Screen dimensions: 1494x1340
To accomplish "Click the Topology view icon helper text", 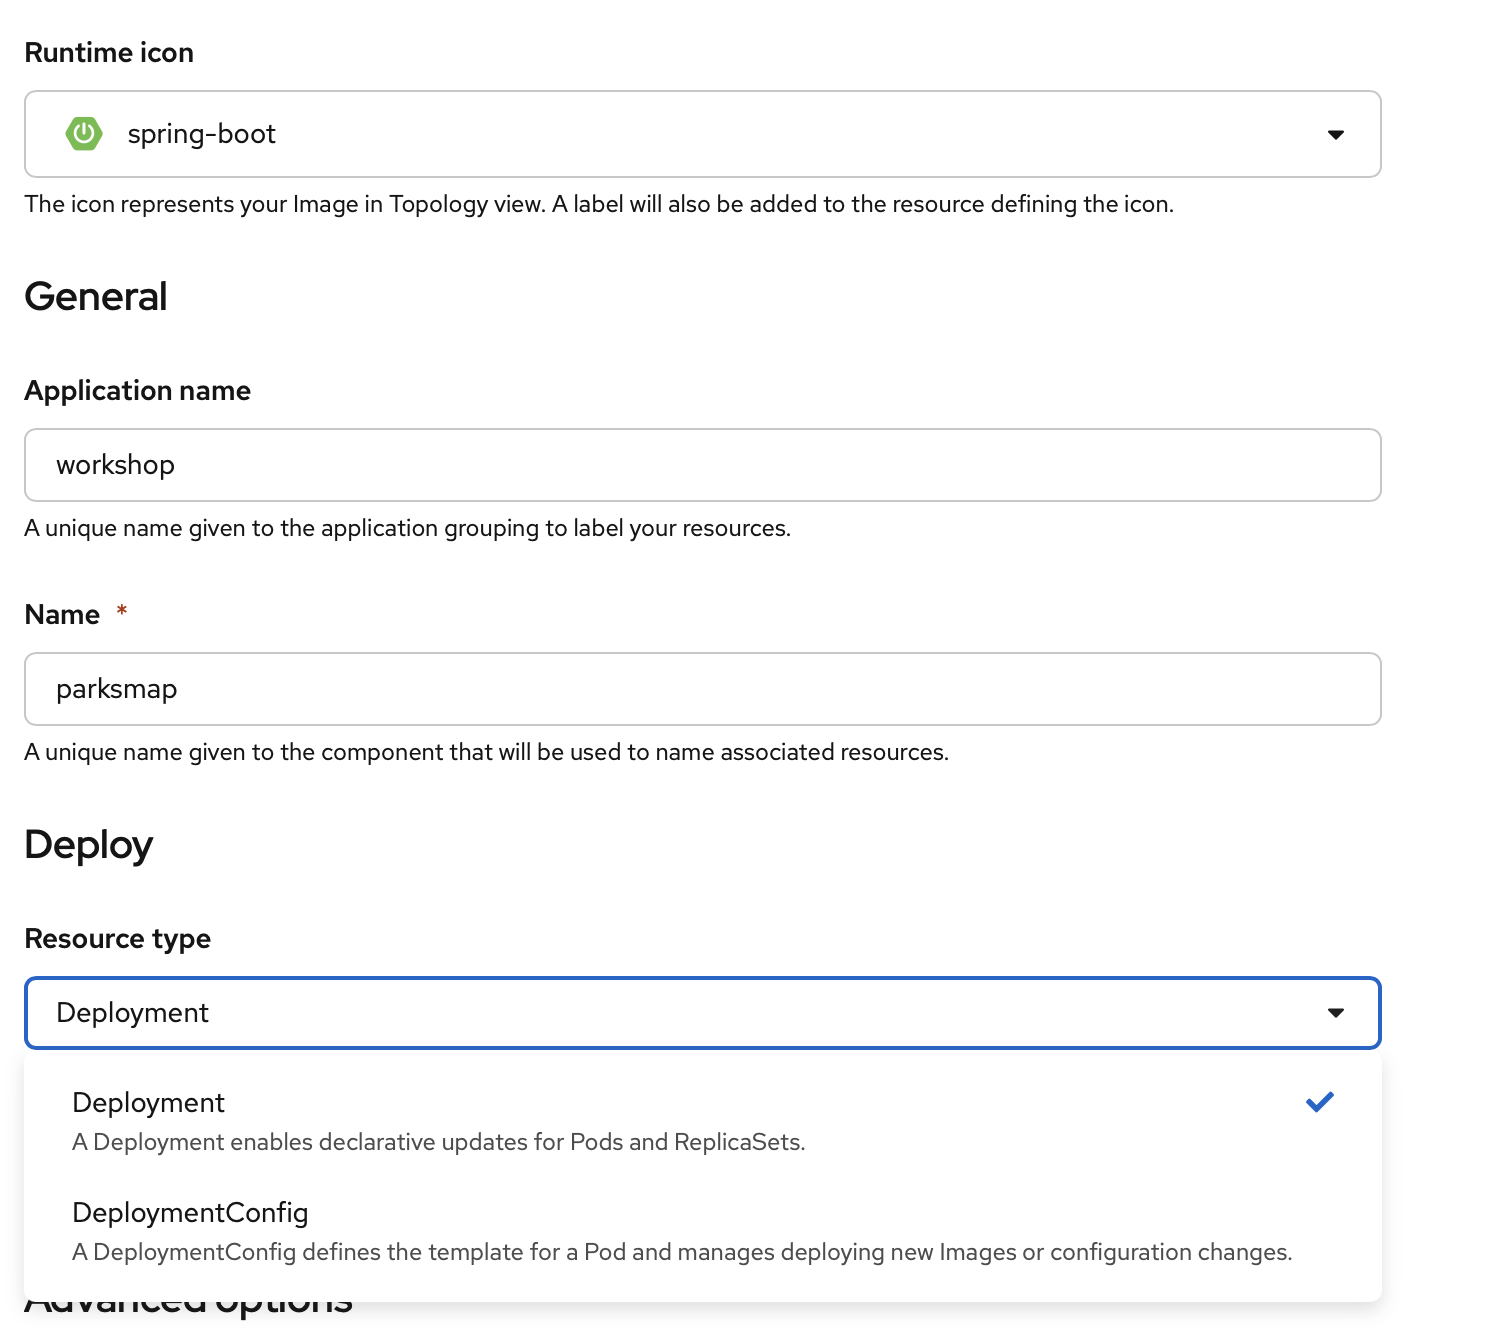I will pyautogui.click(x=598, y=205).
